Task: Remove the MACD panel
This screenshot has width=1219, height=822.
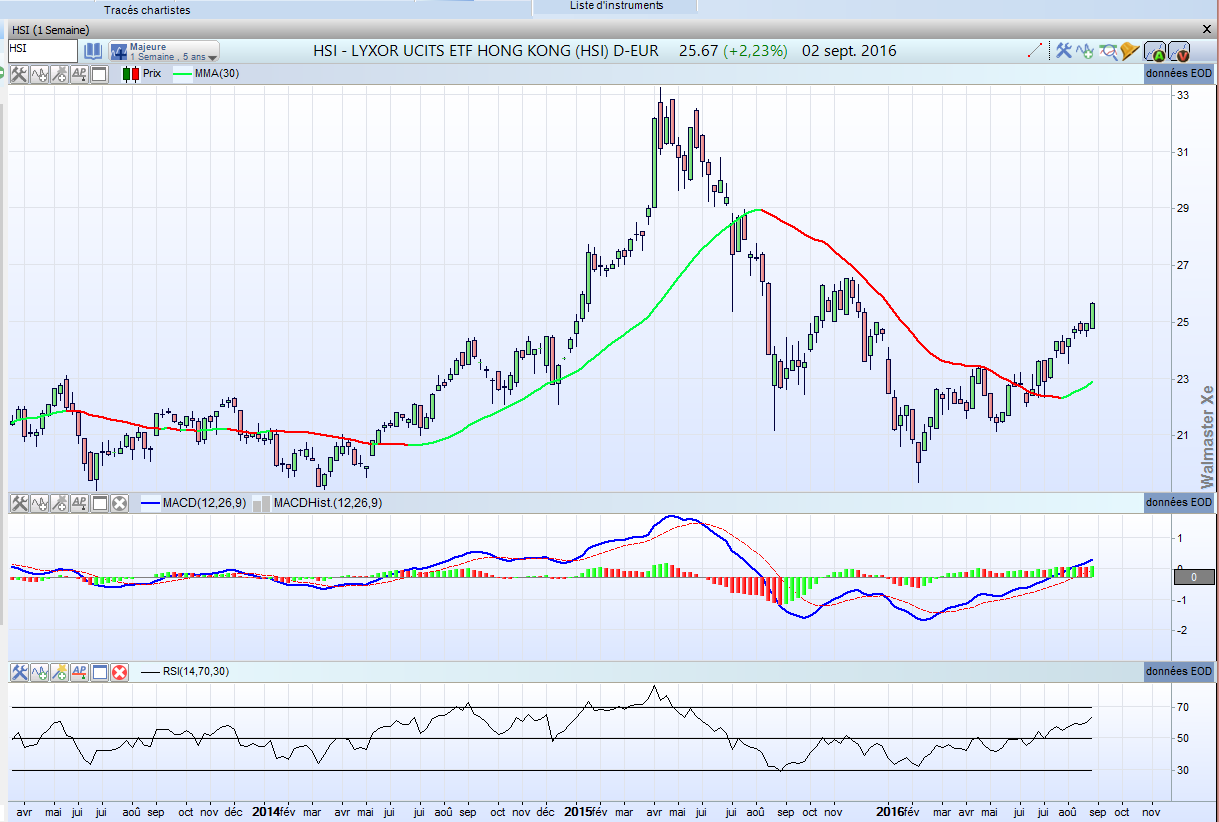Action: (x=119, y=503)
